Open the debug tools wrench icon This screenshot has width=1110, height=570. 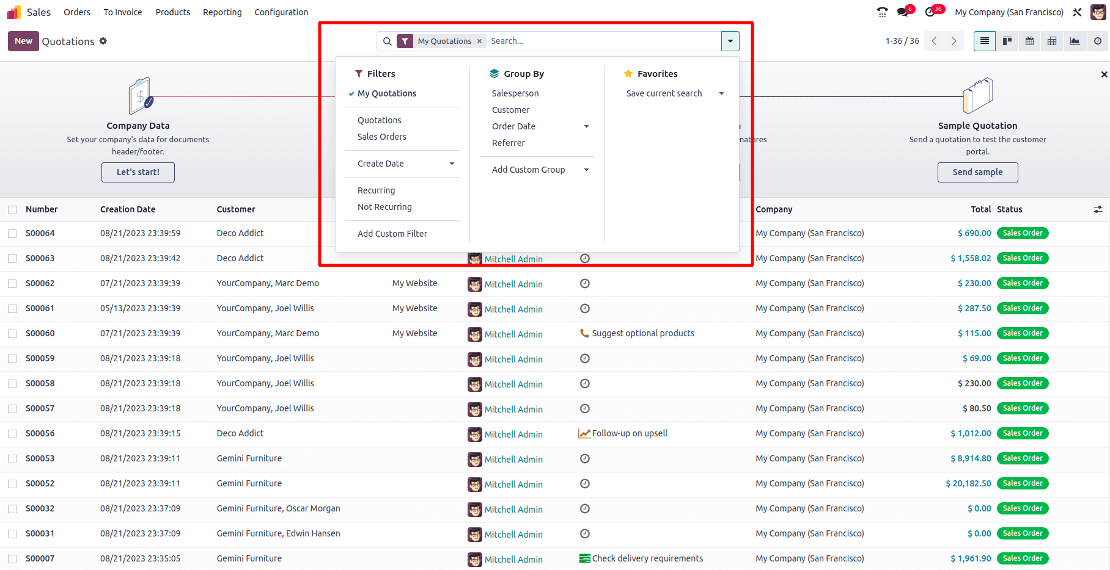(1077, 12)
